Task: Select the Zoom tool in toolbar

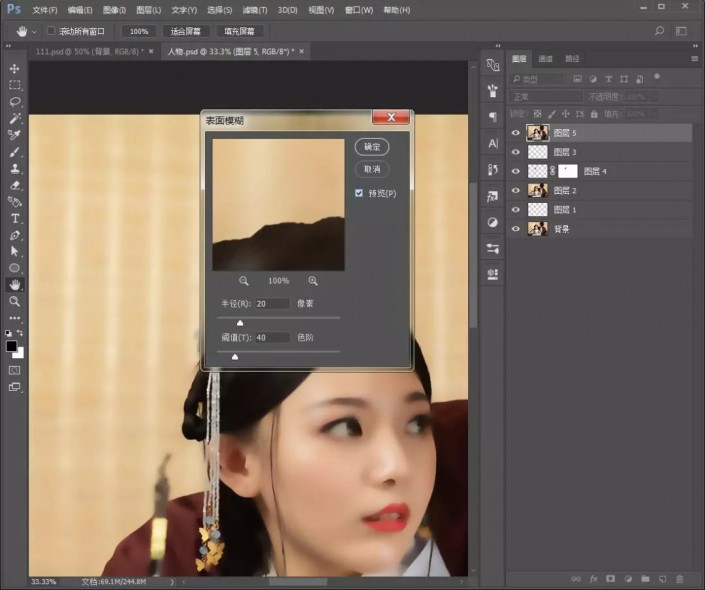Action: point(14,301)
